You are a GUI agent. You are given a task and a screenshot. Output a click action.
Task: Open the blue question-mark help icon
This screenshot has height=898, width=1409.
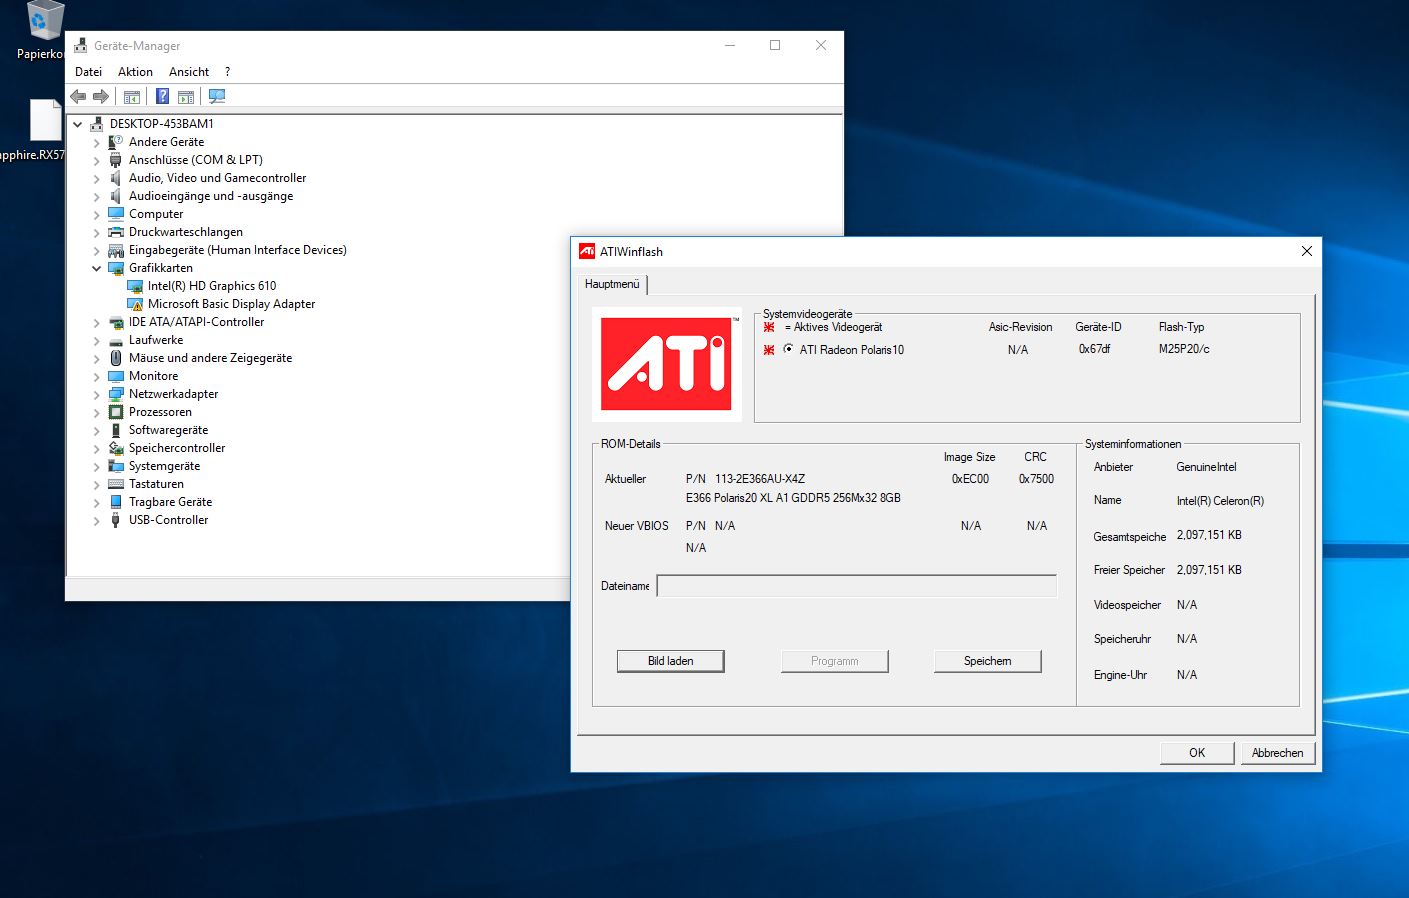pos(162,97)
